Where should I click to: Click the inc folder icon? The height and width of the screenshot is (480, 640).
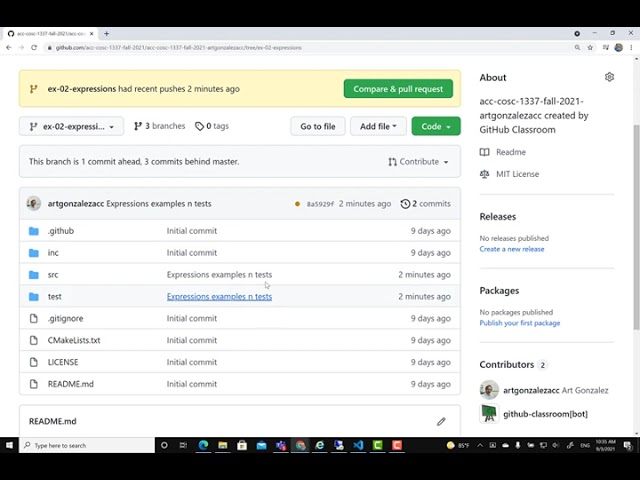point(34,253)
